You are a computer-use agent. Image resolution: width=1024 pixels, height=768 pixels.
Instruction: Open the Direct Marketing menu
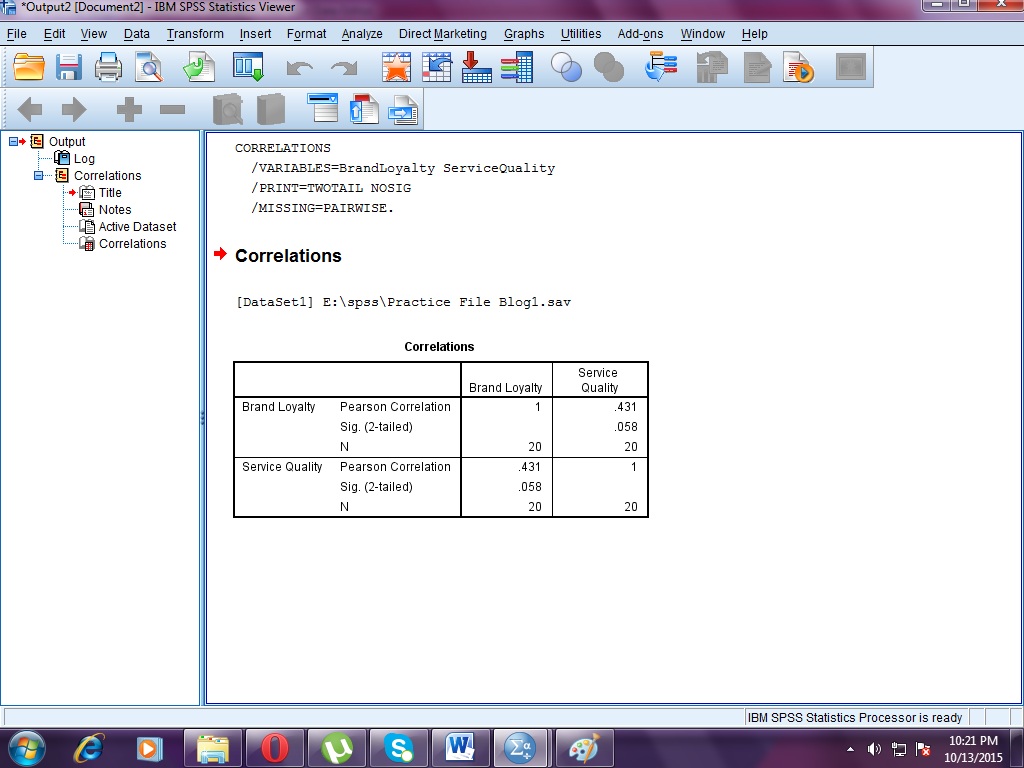pyautogui.click(x=442, y=33)
